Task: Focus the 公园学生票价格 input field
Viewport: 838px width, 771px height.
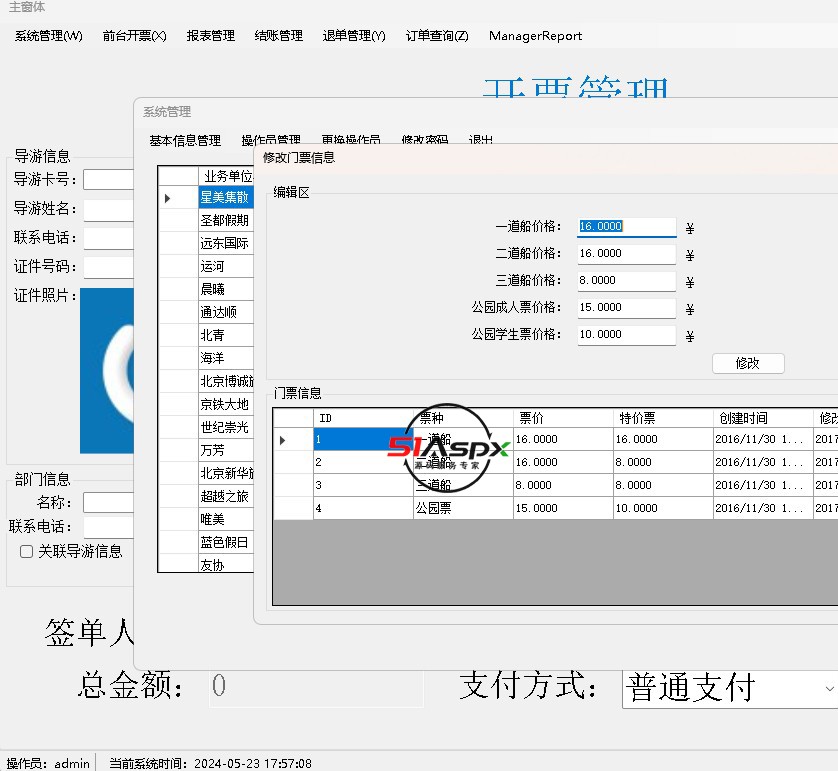Action: click(626, 334)
